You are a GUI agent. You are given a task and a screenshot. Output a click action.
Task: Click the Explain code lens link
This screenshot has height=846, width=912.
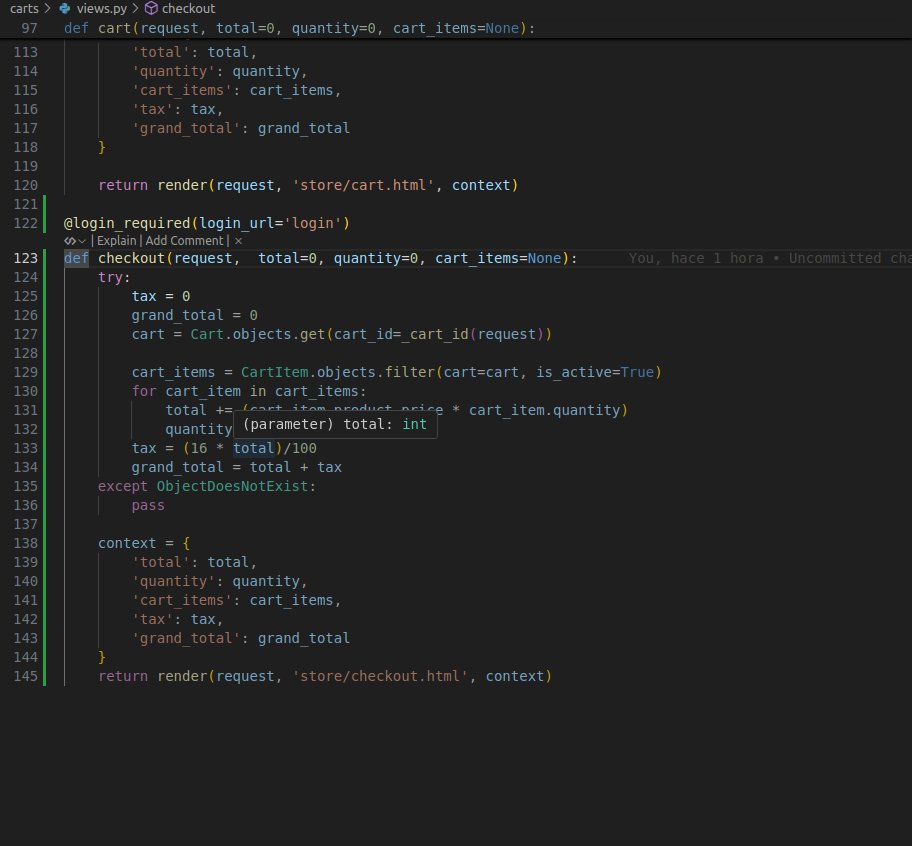pos(116,241)
